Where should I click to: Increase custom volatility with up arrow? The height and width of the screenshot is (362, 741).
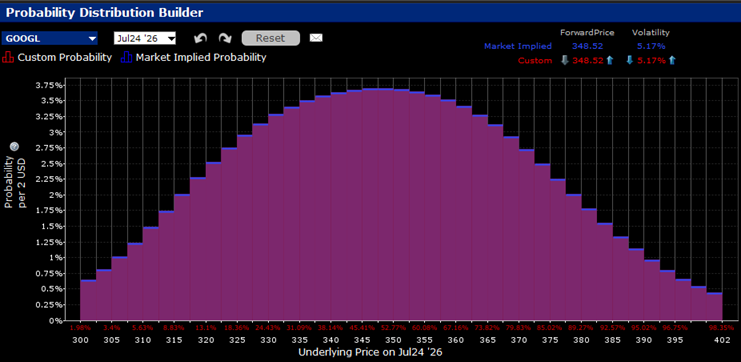[672, 60]
